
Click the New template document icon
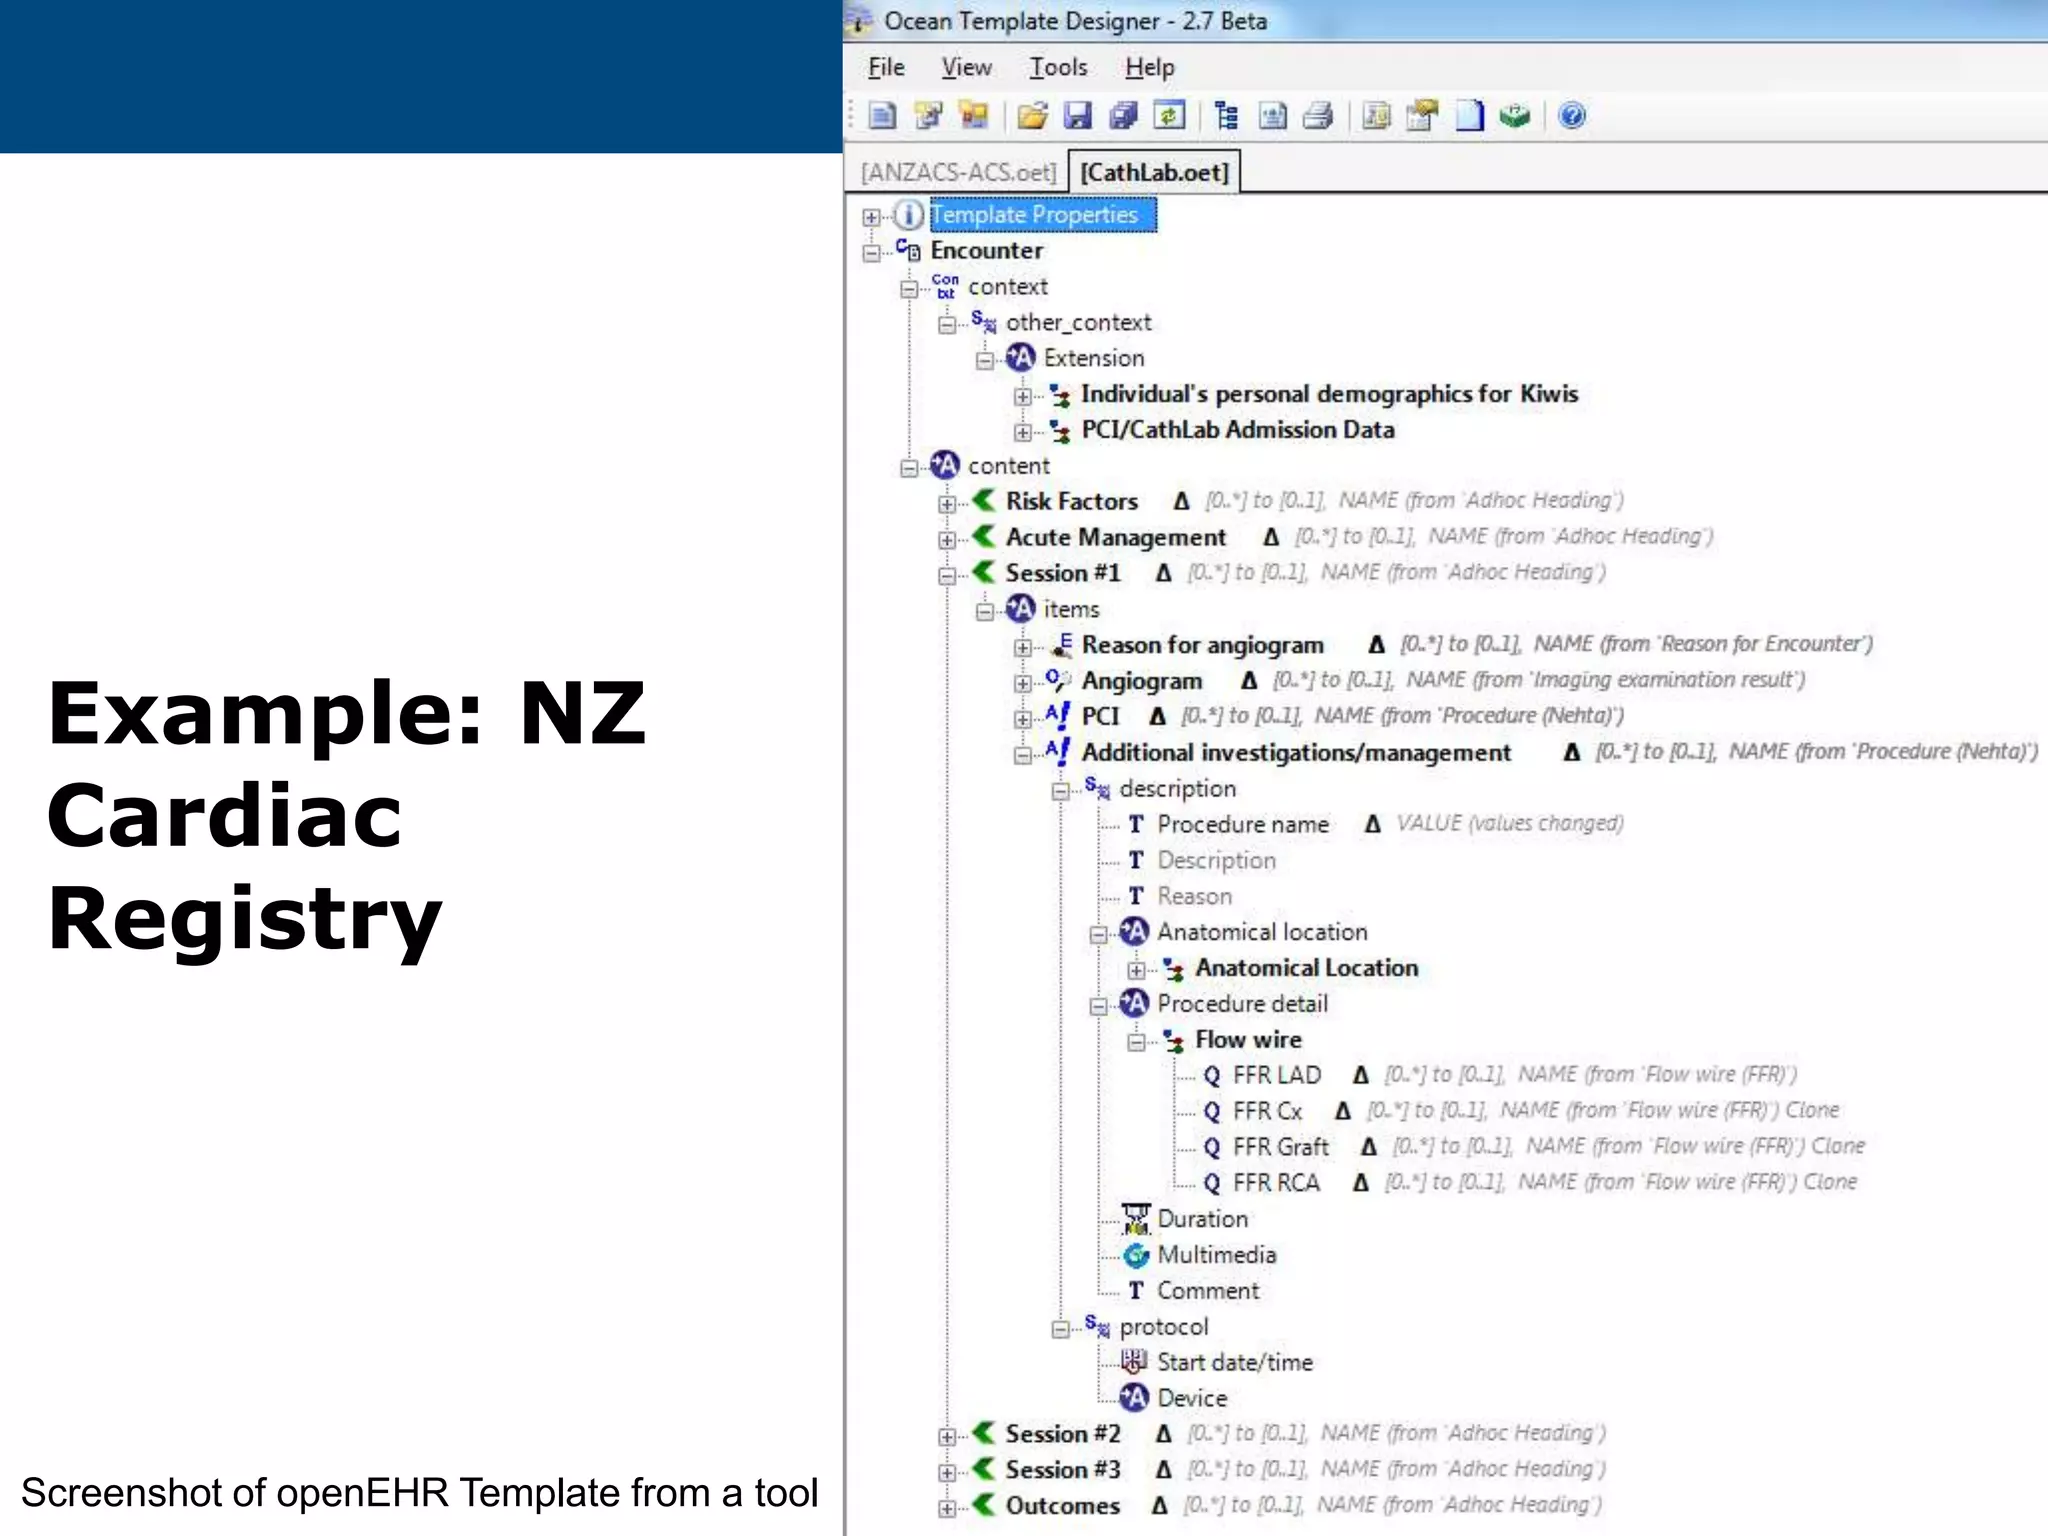882,116
